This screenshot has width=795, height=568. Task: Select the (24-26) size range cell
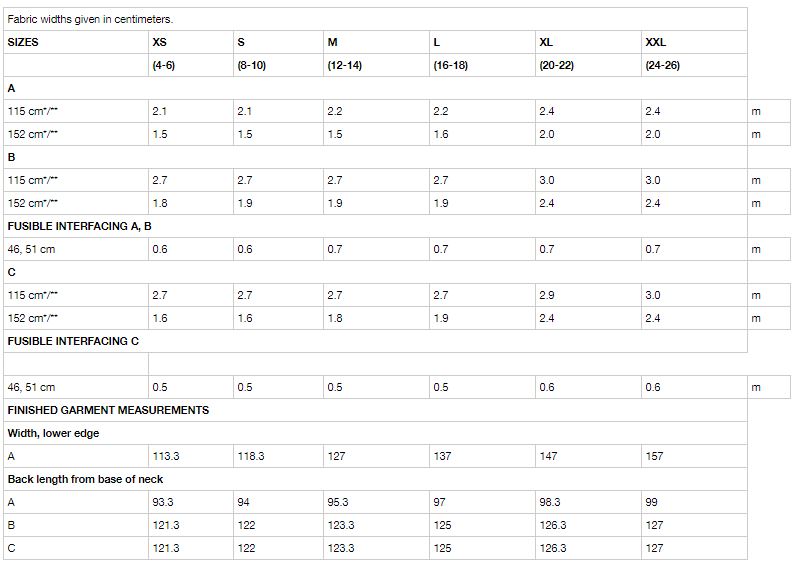click(x=694, y=65)
